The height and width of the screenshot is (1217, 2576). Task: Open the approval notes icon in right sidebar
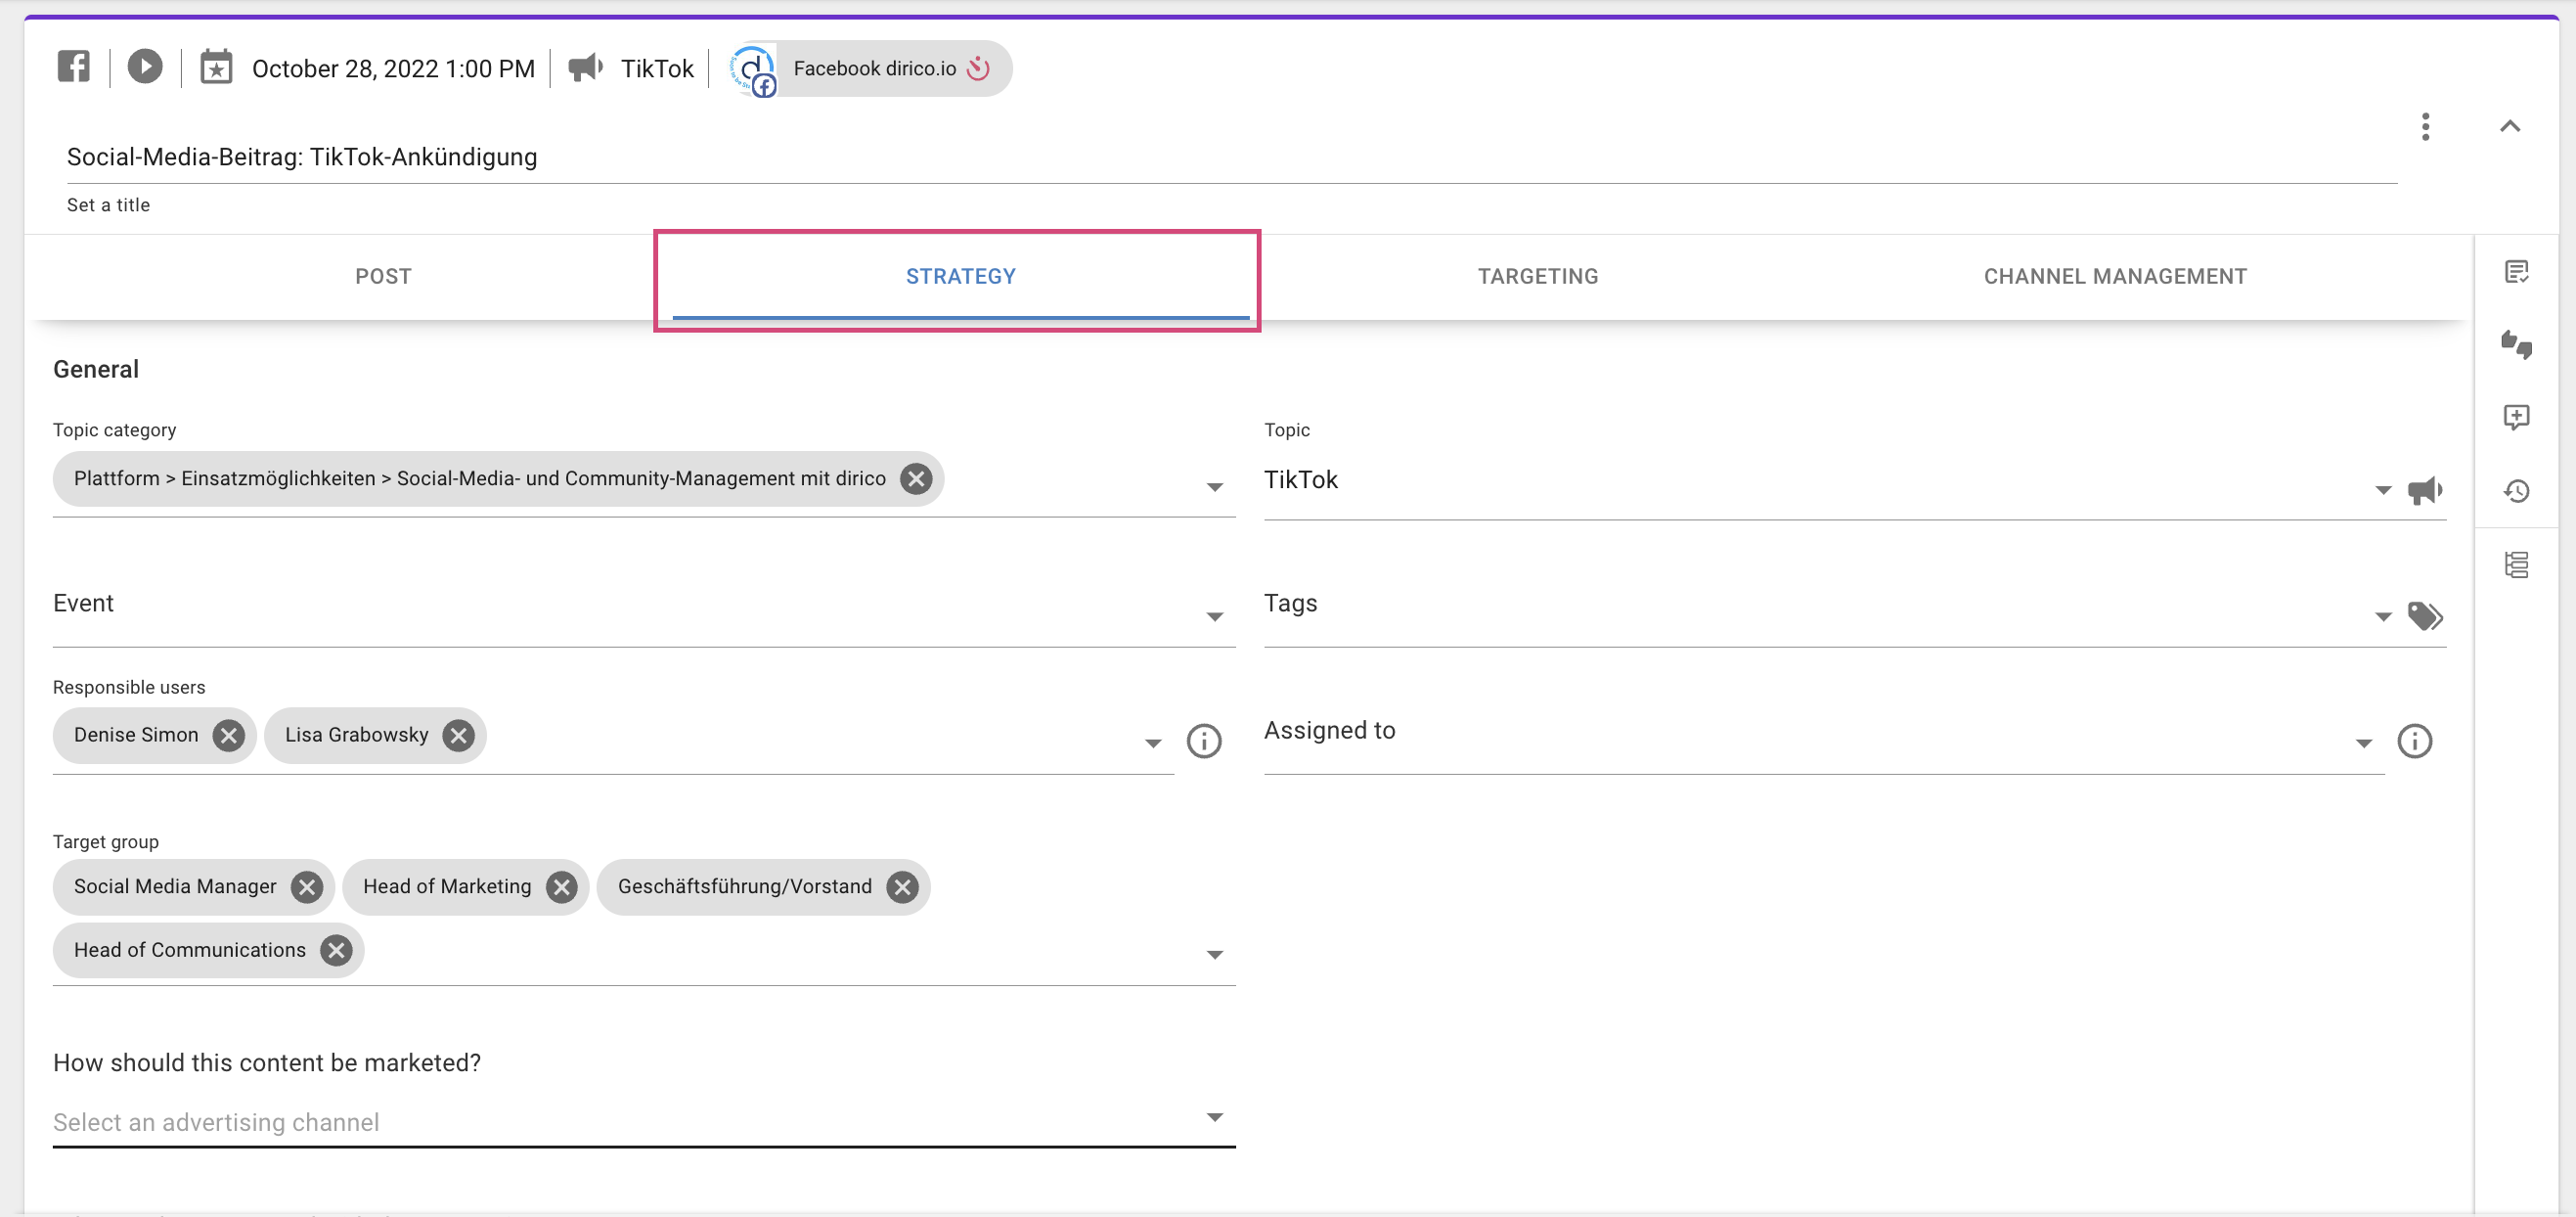click(x=2518, y=270)
